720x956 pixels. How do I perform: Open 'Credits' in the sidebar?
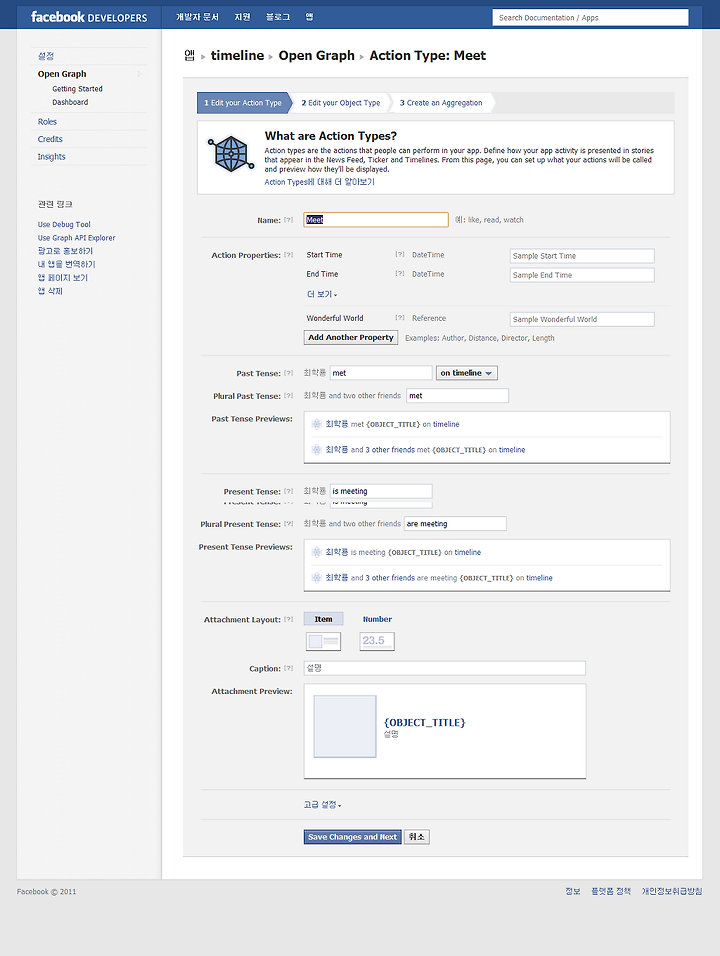click(50, 139)
